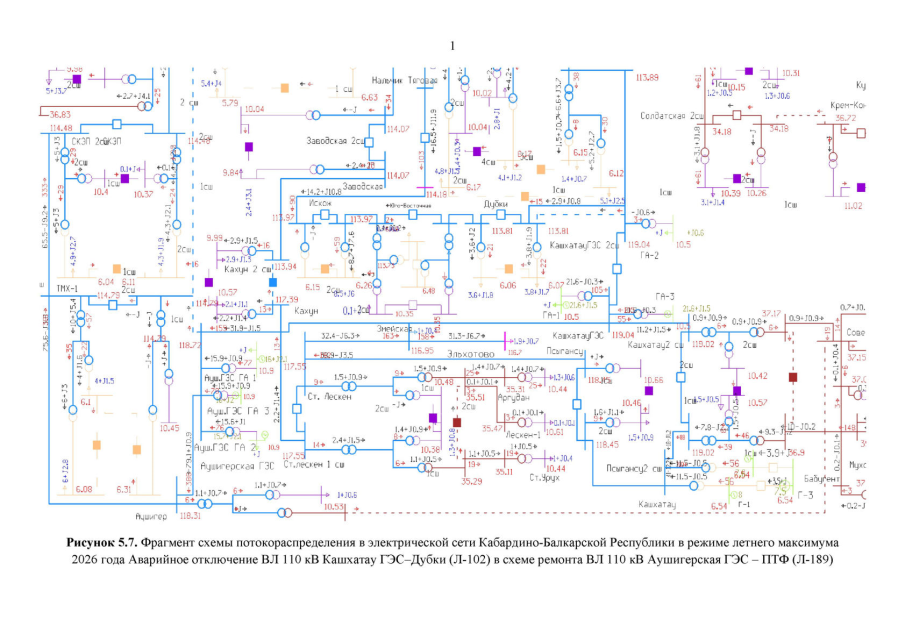The width and height of the screenshot is (905, 640).
Task: Click the "Псыгансу2 сш" bus label
Action: (634, 469)
